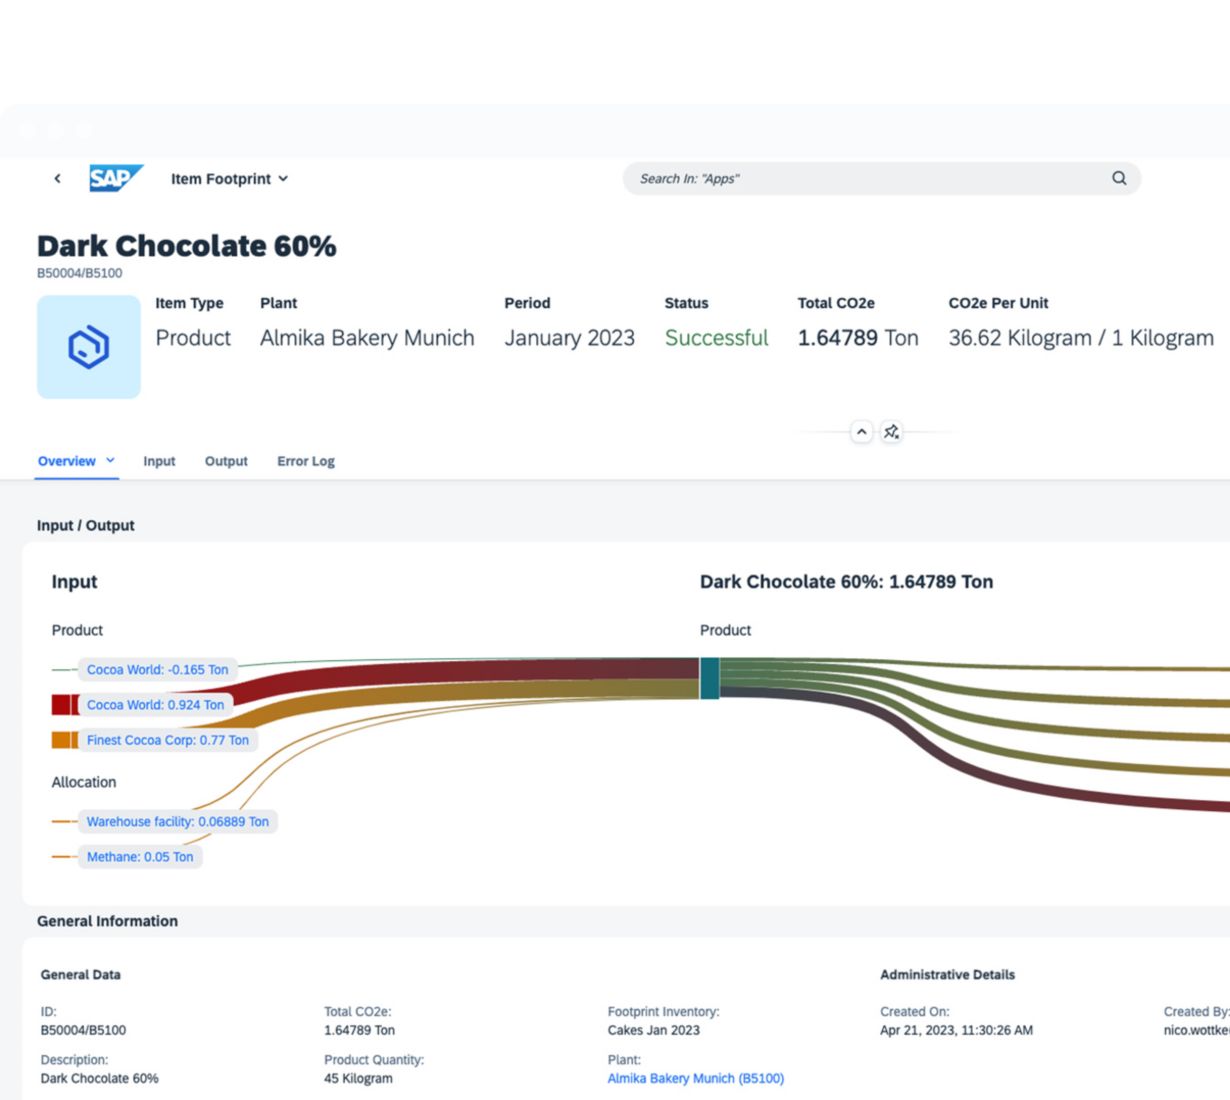Click the back arrow in header

(57, 178)
